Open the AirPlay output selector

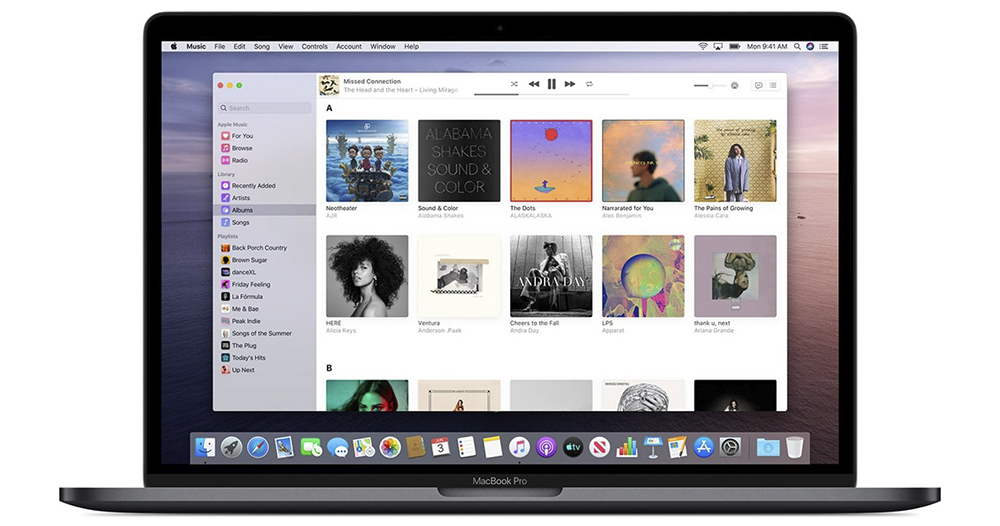coord(735,86)
